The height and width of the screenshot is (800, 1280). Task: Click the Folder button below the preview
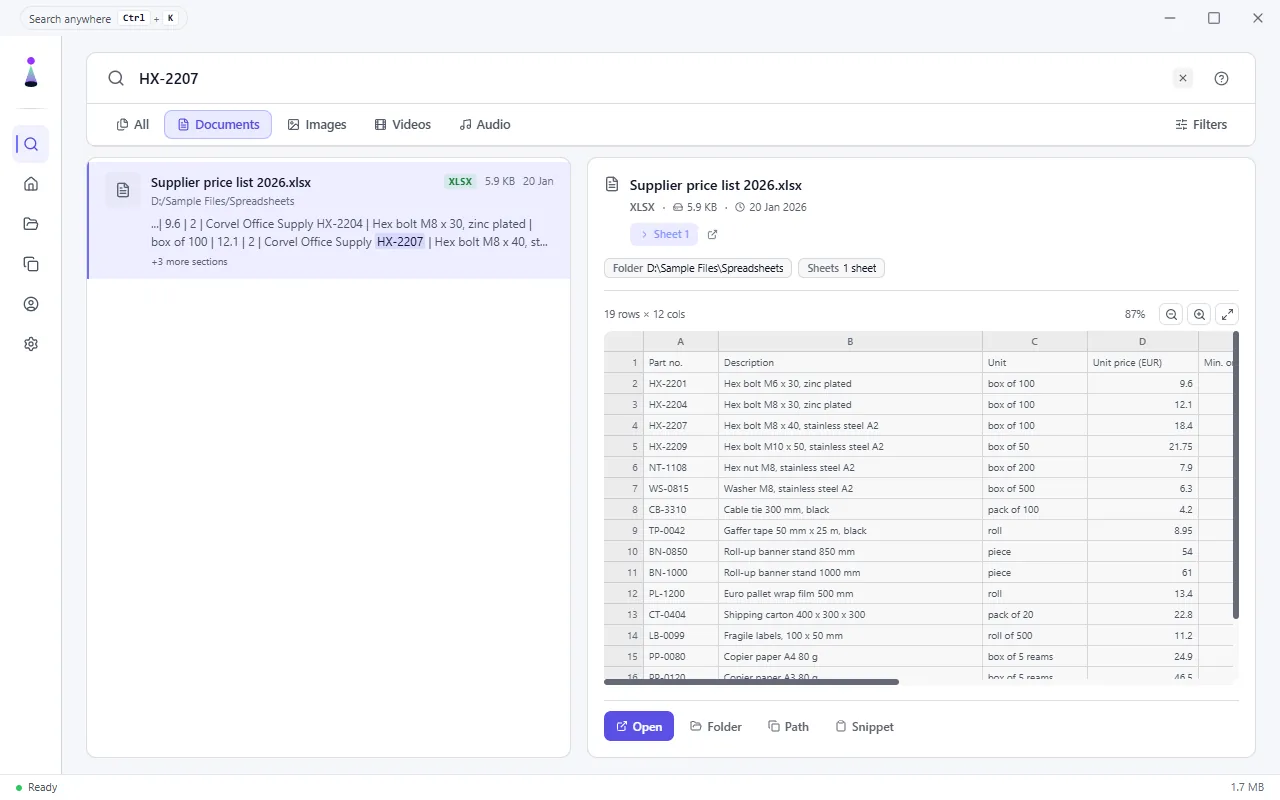(716, 727)
